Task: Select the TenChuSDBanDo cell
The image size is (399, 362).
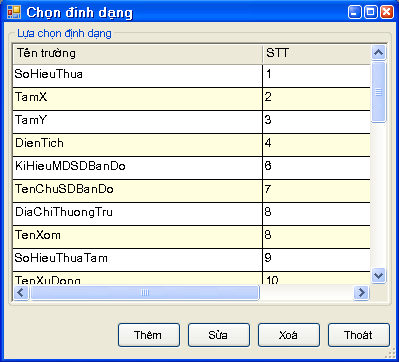Action: pyautogui.click(x=138, y=191)
